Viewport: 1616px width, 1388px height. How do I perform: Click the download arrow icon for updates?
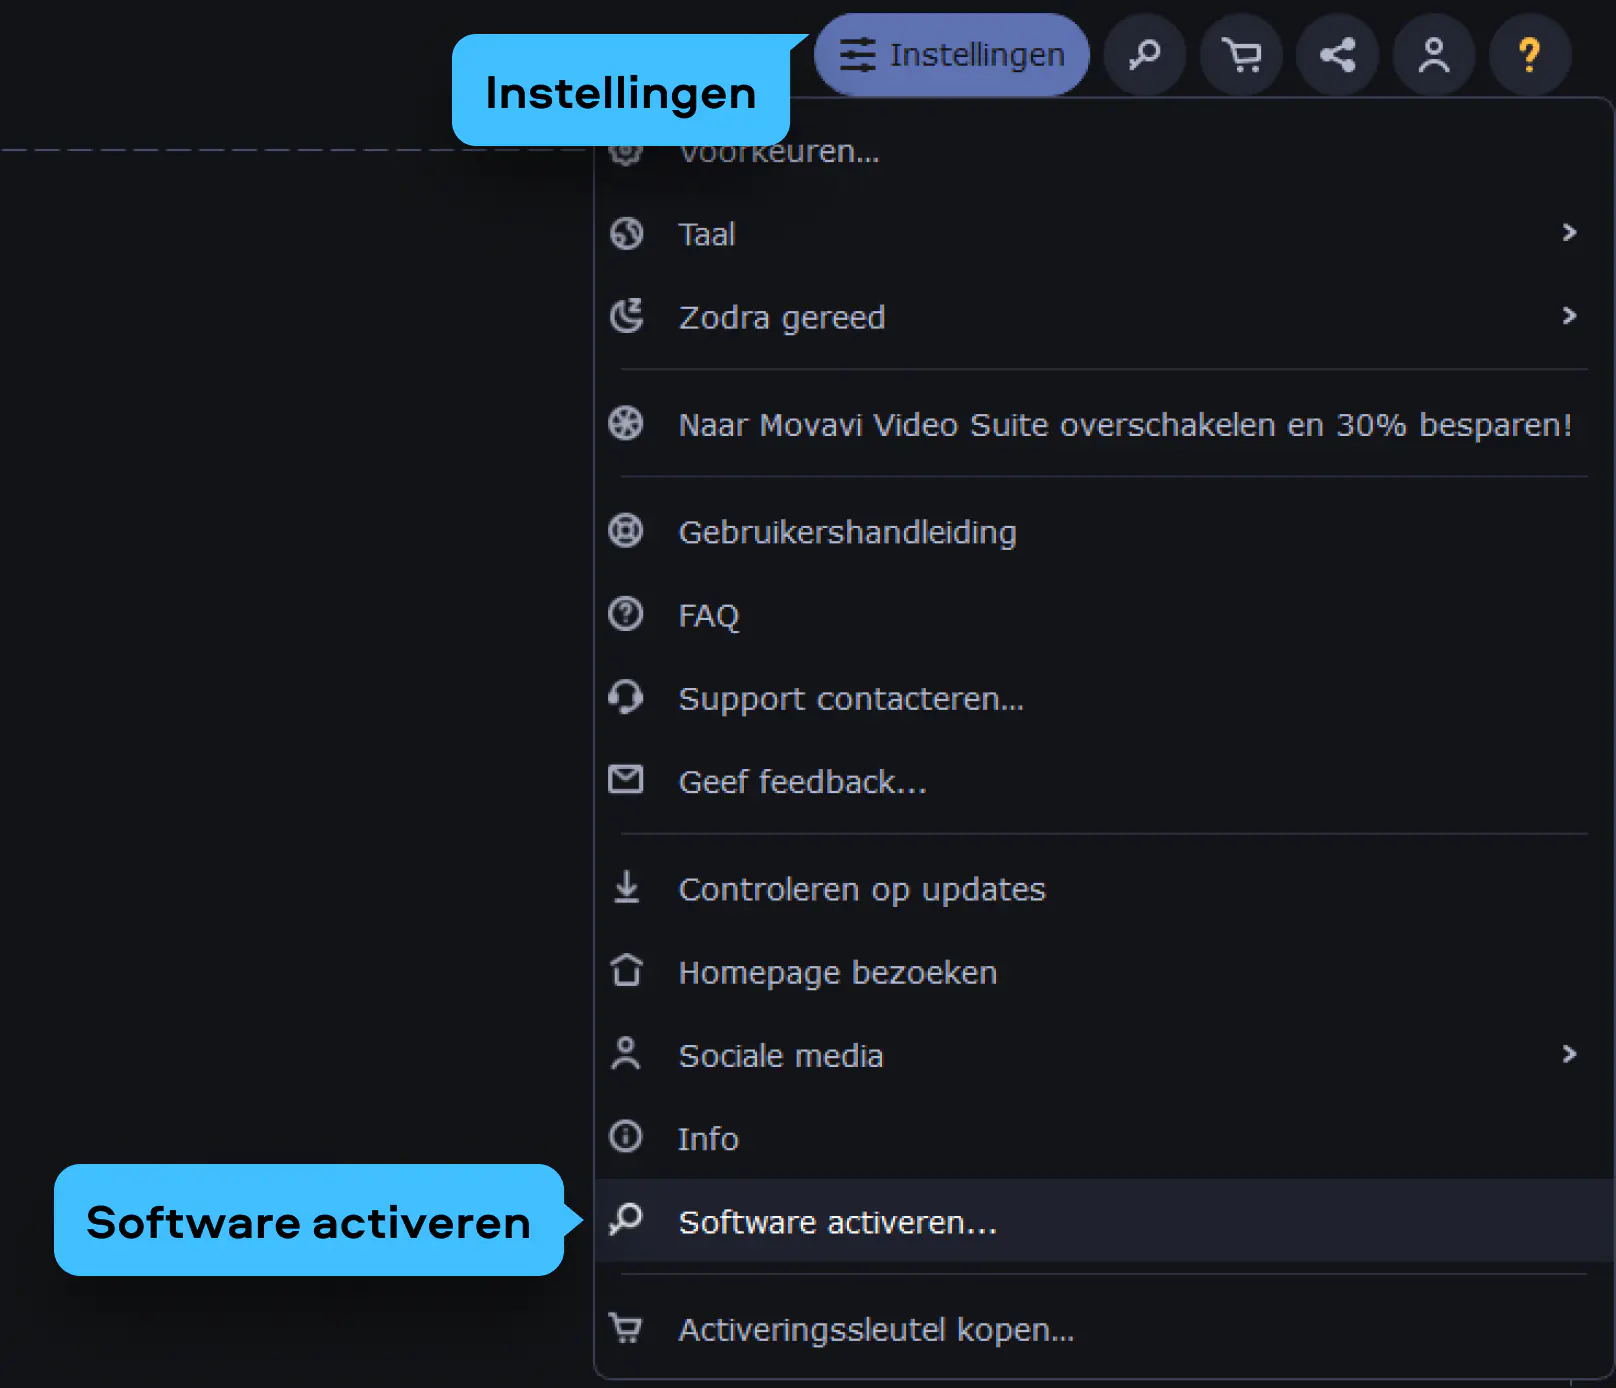pos(626,887)
